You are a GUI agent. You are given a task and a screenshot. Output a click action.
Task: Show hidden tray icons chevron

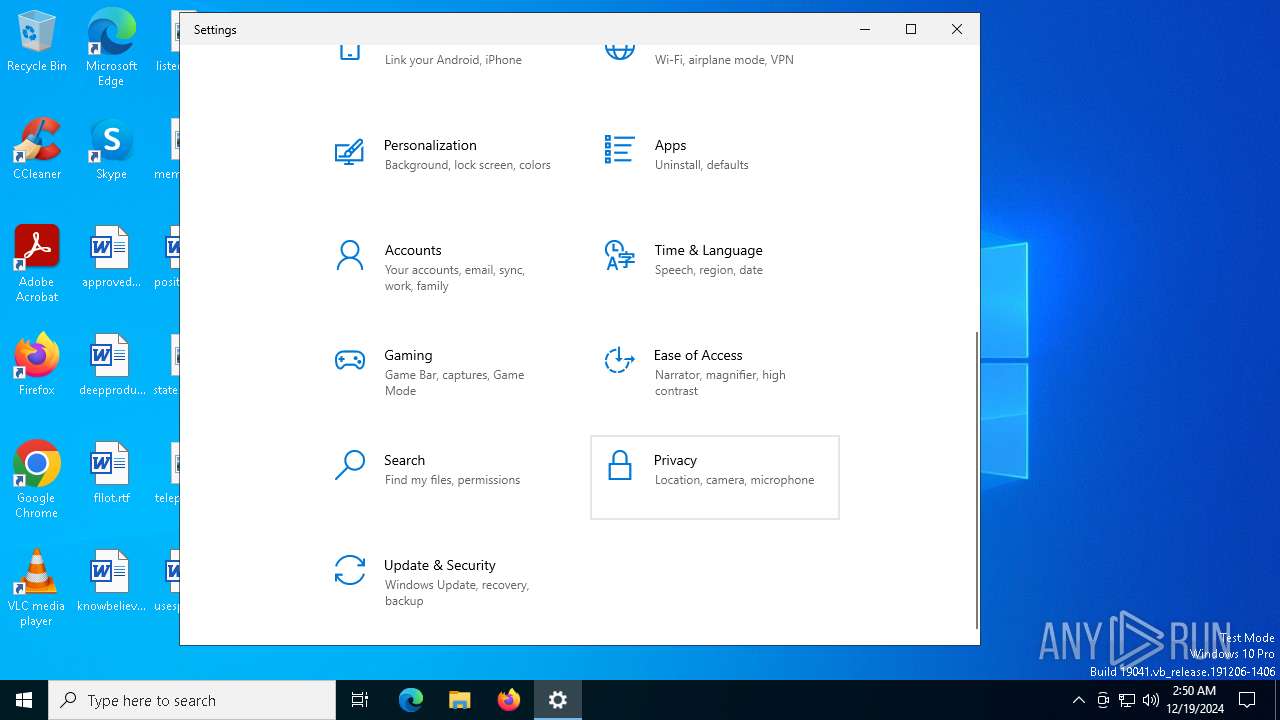click(x=1078, y=700)
